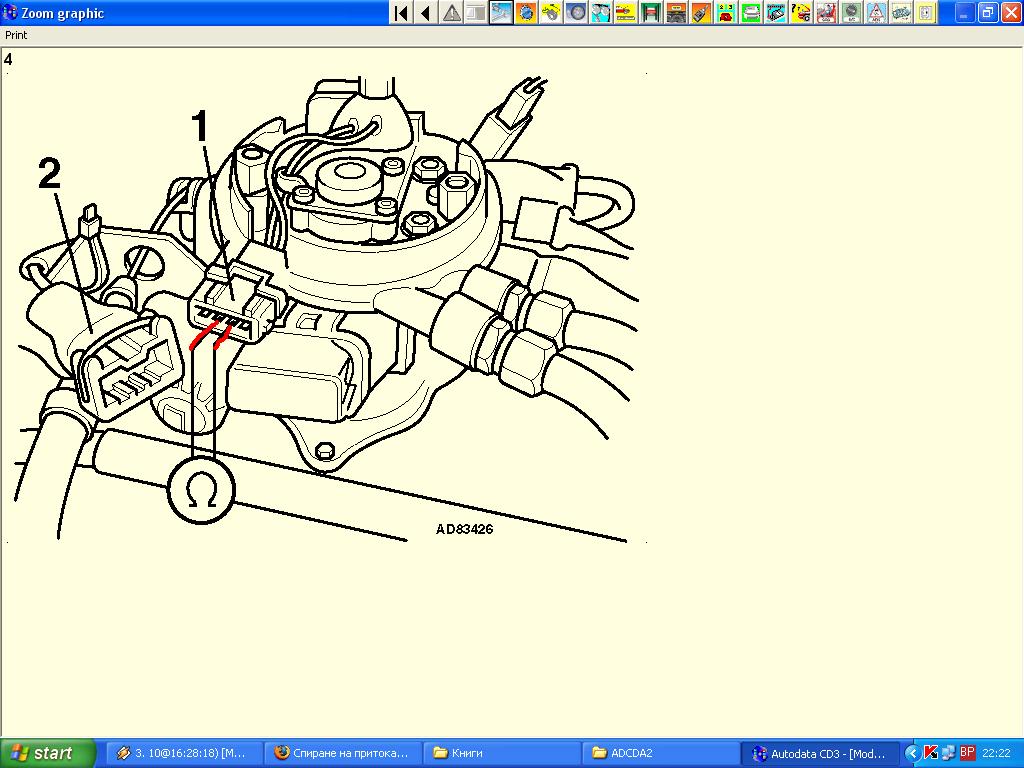
Task: Expand hidden system tray icons
Action: (912, 753)
